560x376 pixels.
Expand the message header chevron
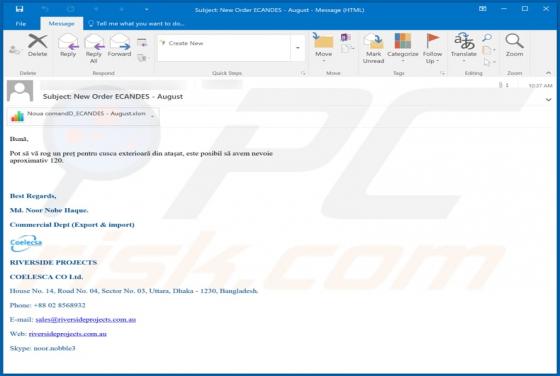point(549,100)
